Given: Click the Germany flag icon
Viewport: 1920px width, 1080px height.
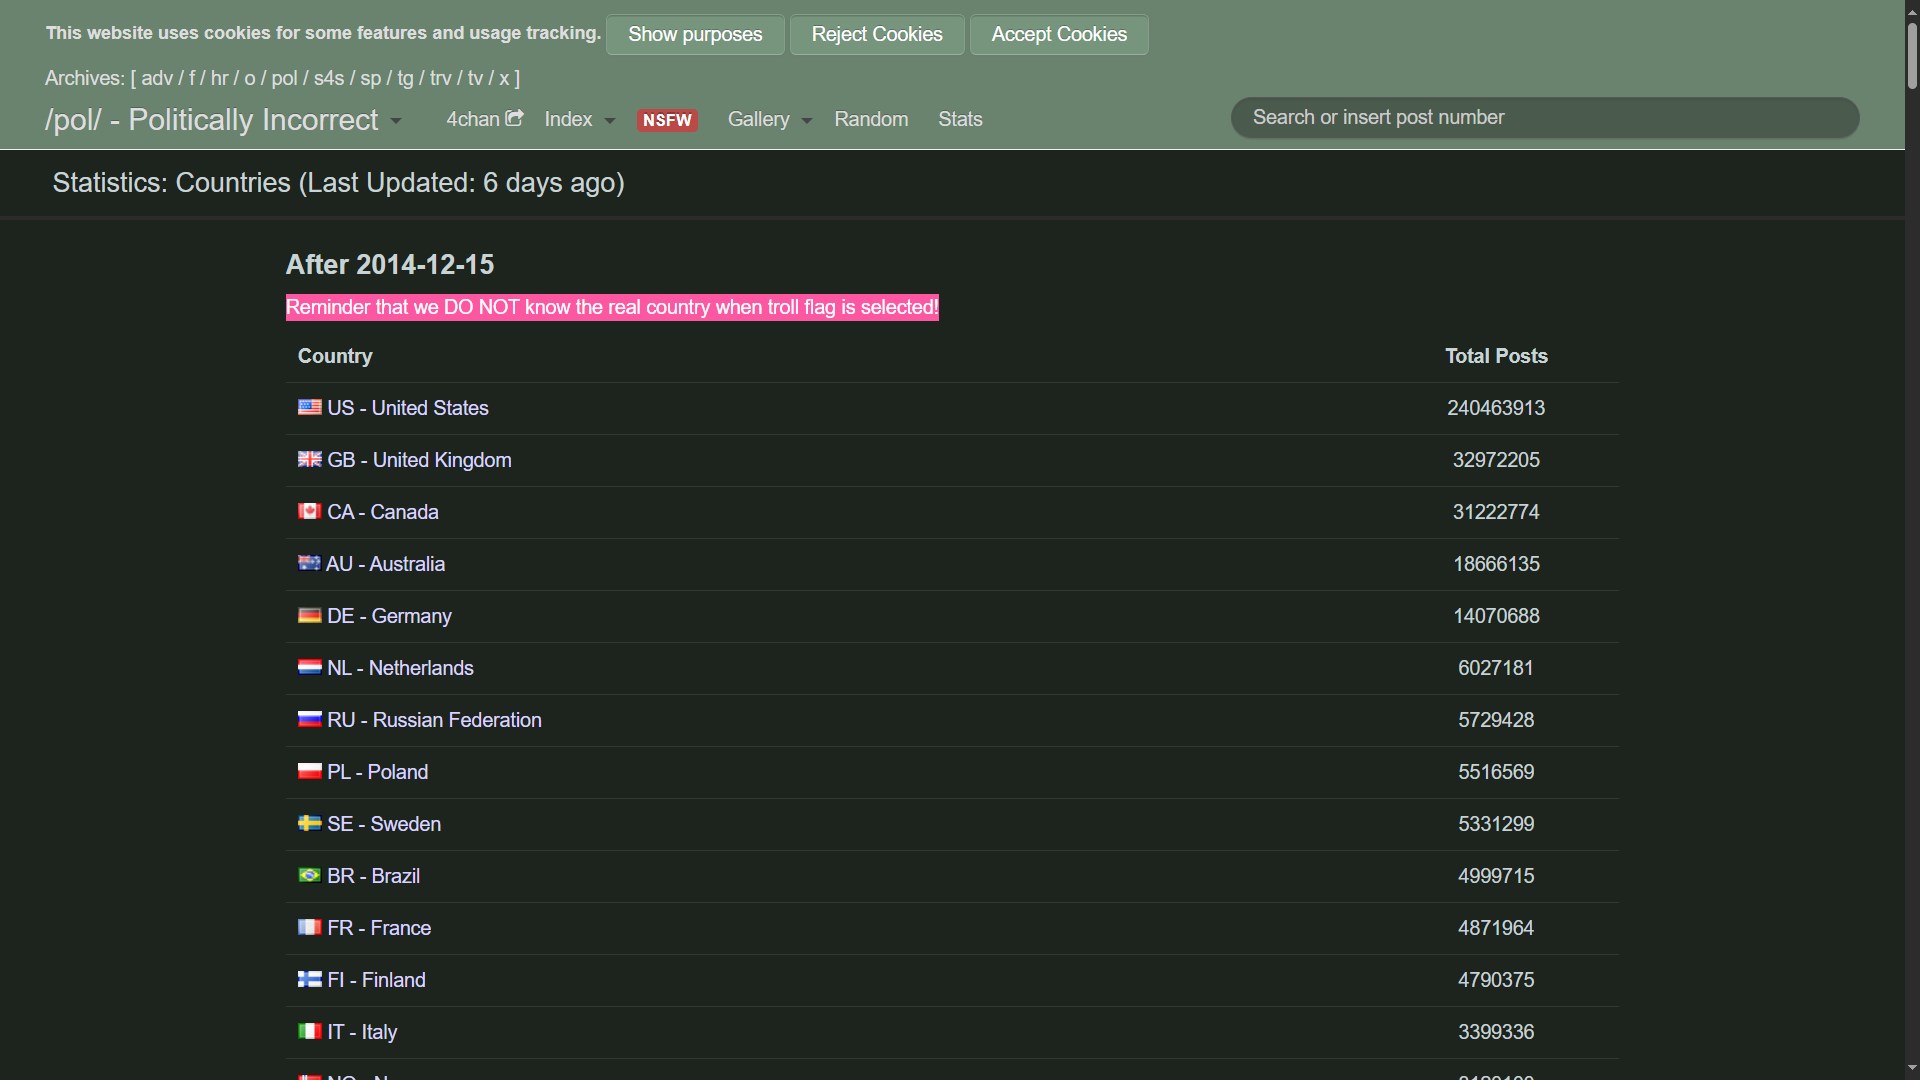Looking at the screenshot, I should pyautogui.click(x=309, y=615).
